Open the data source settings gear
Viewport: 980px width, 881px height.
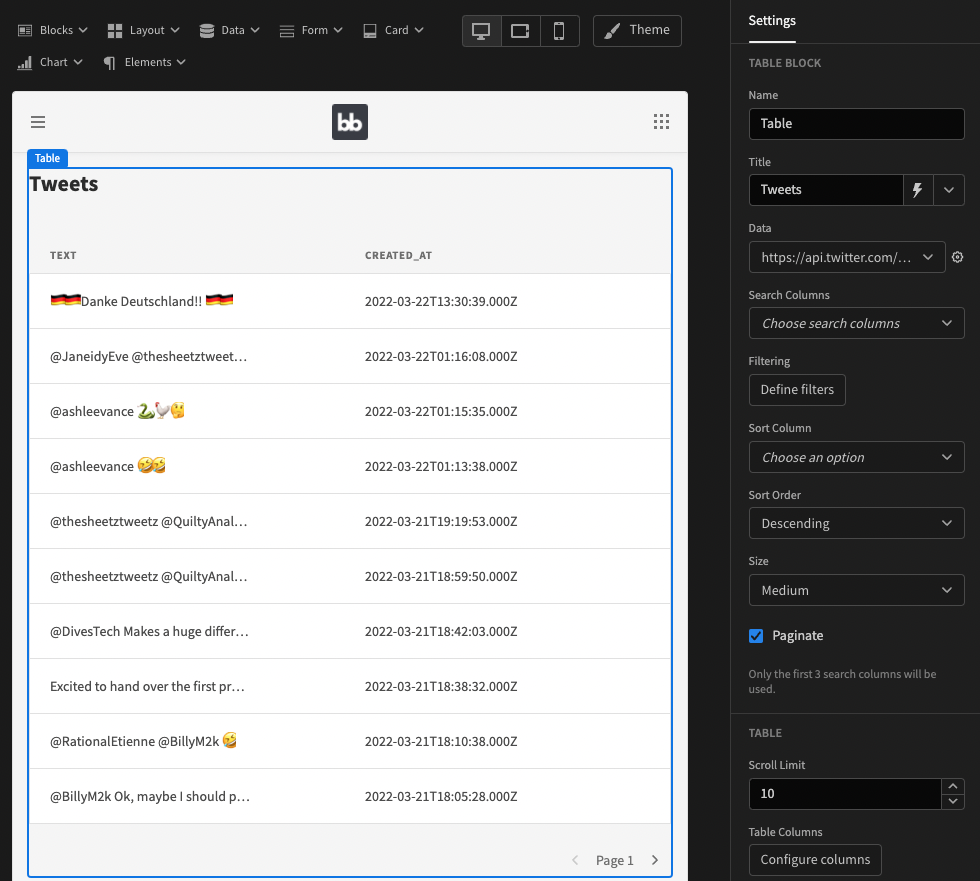click(958, 257)
